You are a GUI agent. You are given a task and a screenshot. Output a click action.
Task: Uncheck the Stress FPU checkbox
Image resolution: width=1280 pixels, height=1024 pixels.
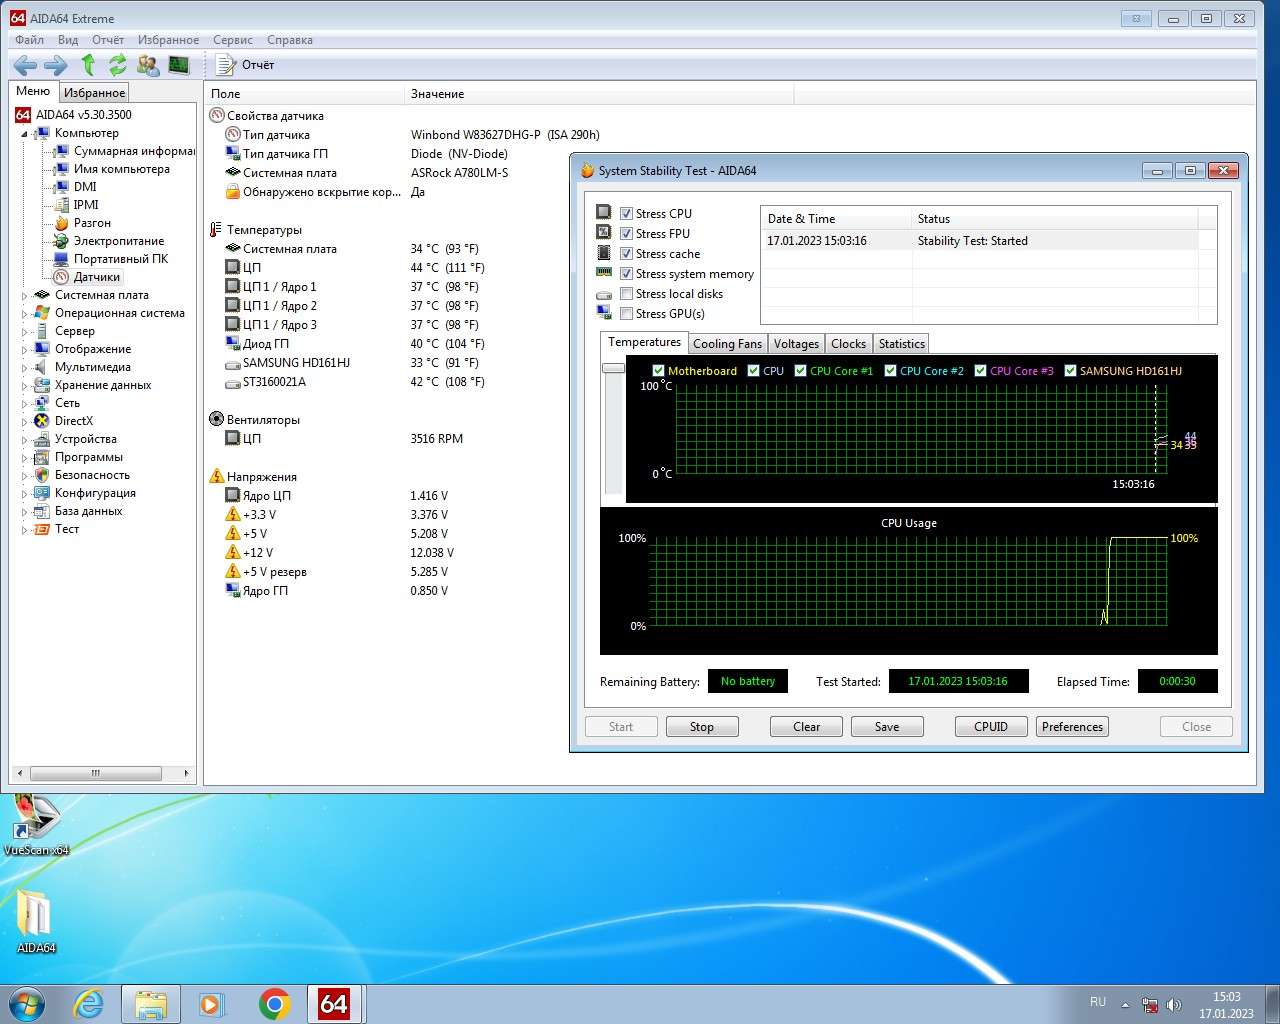coord(626,234)
